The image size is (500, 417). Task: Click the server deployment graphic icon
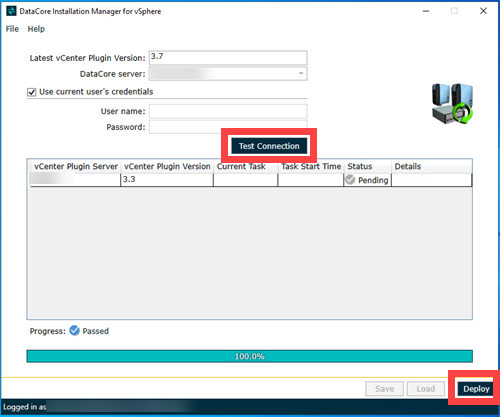[452, 104]
